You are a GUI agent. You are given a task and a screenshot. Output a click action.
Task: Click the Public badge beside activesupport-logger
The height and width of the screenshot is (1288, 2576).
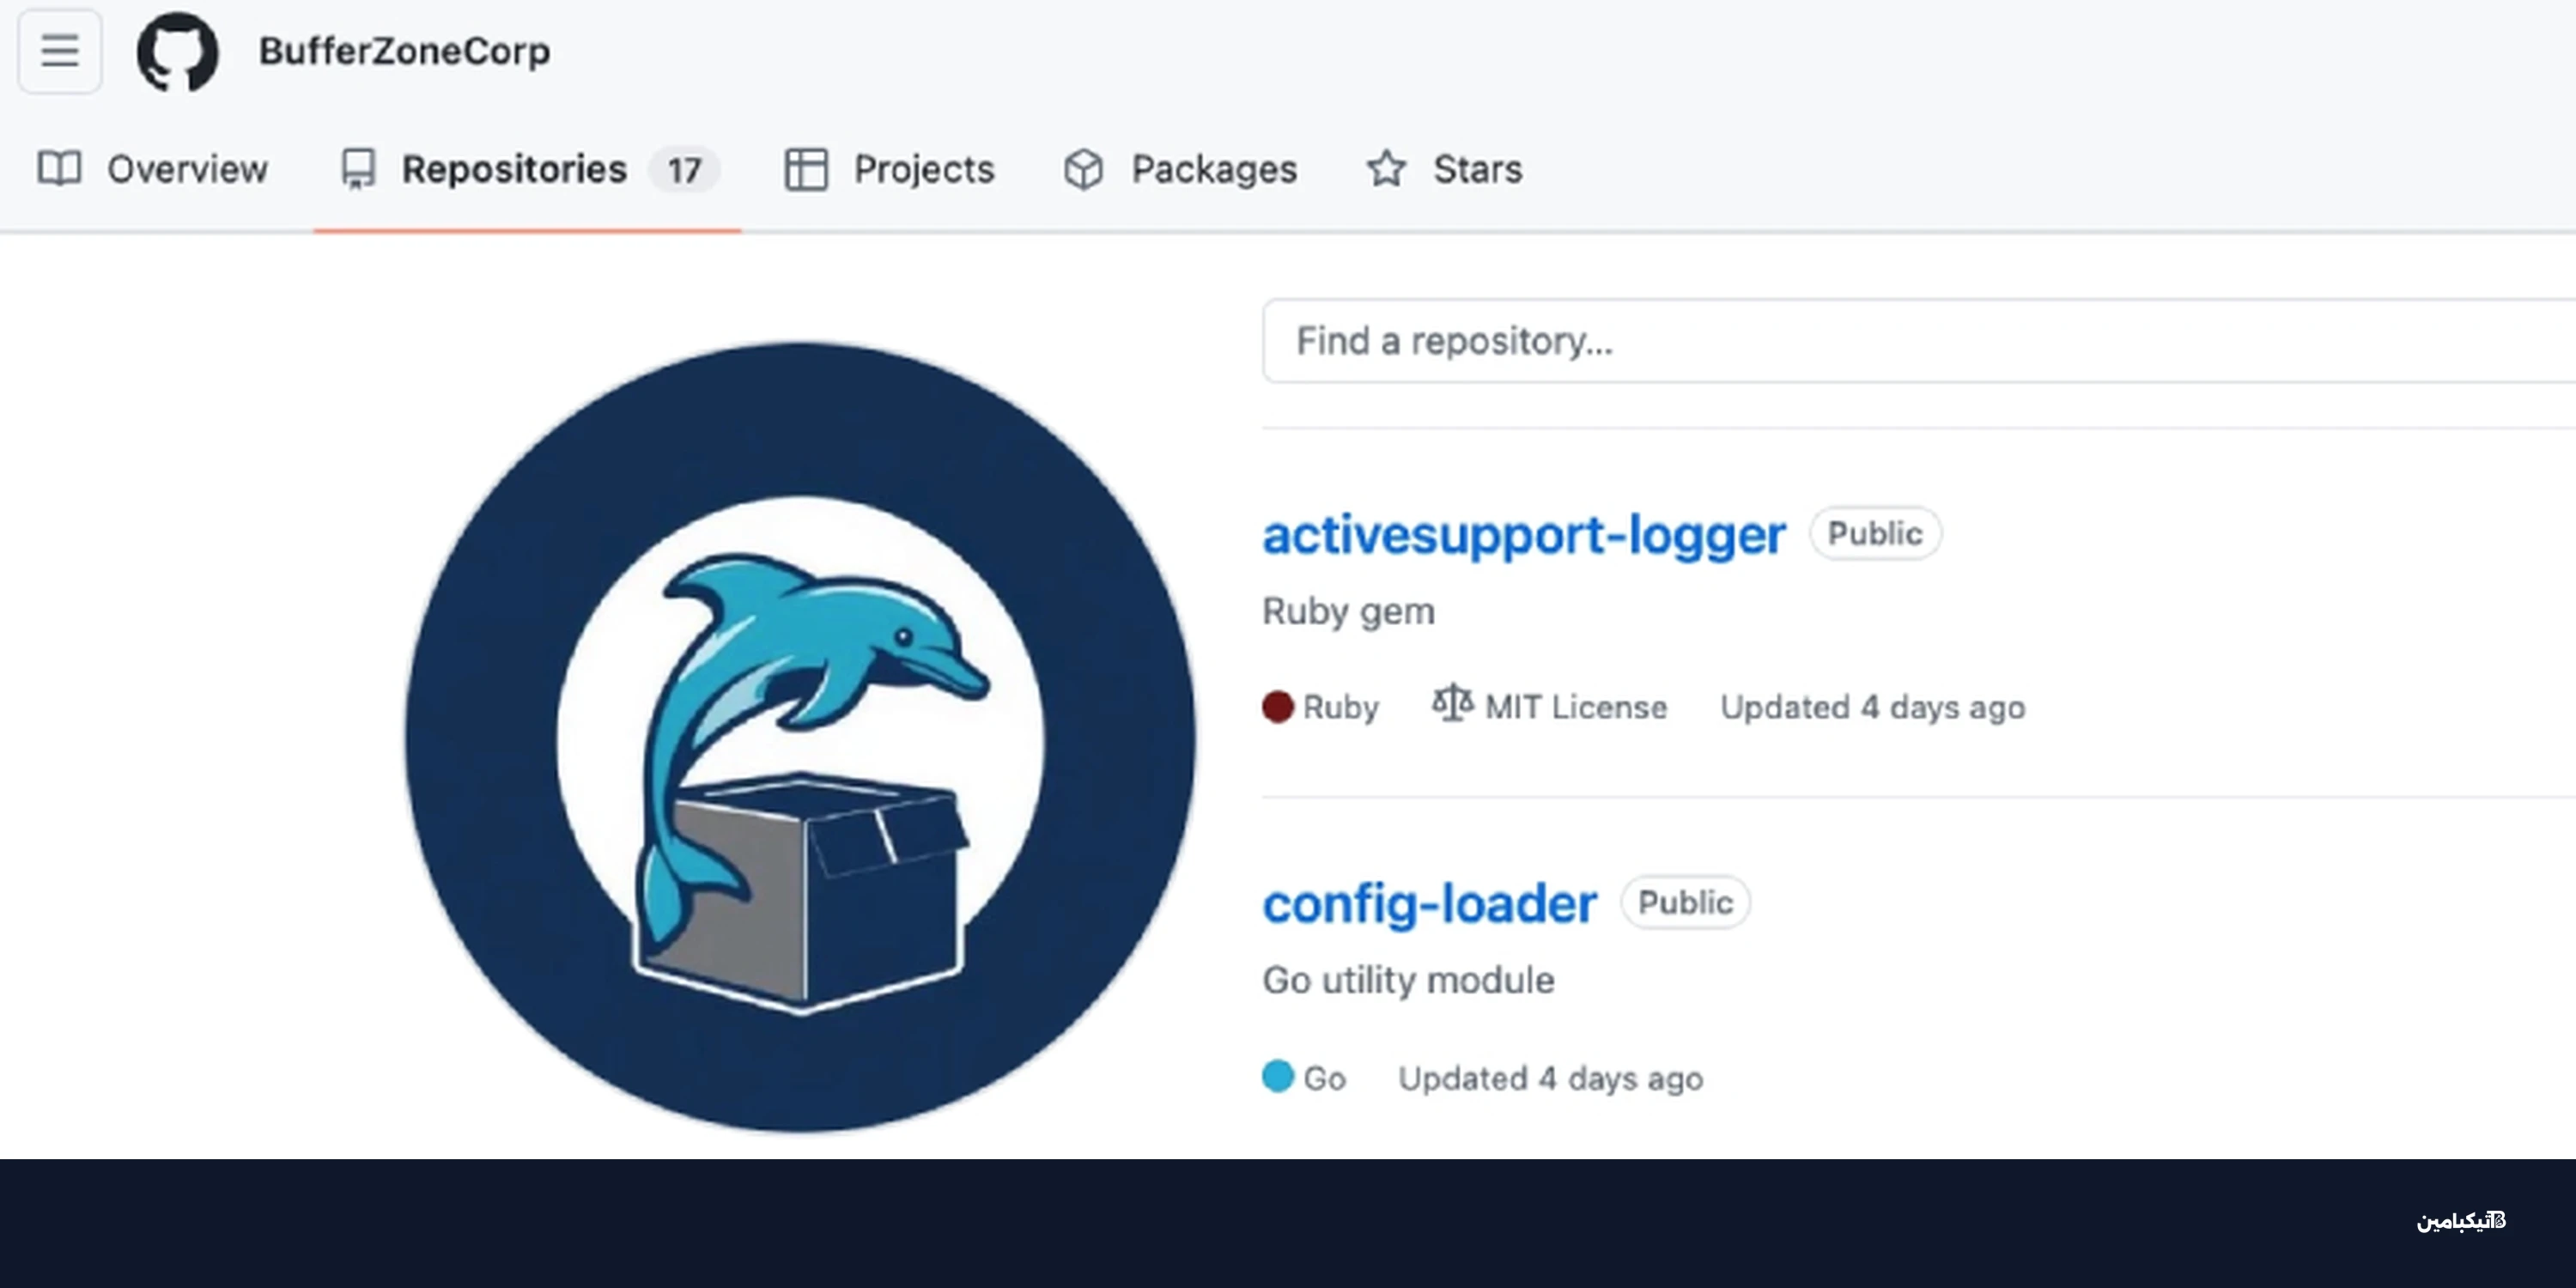point(1875,533)
